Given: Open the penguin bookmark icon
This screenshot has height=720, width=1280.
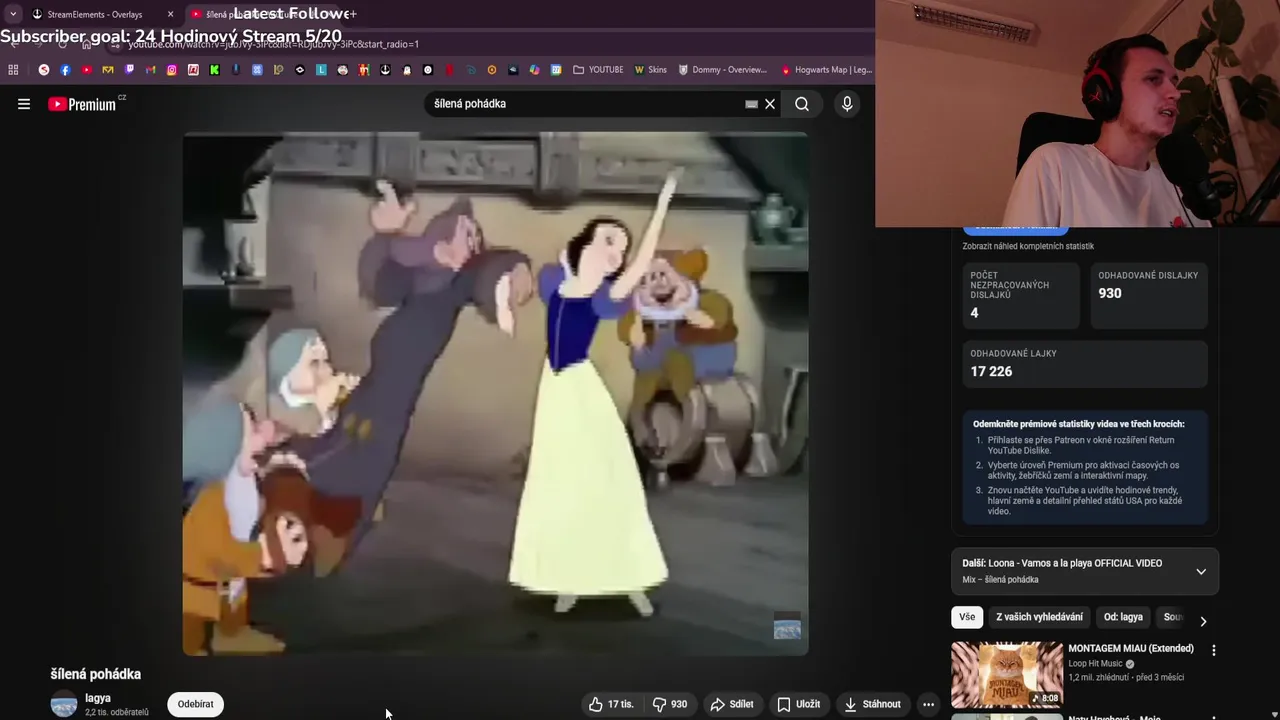Looking at the screenshot, I should point(407,70).
